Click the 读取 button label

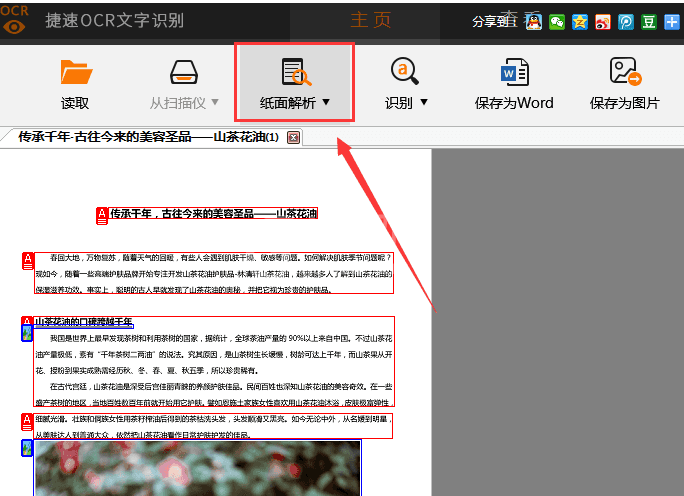pyautogui.click(x=75, y=103)
